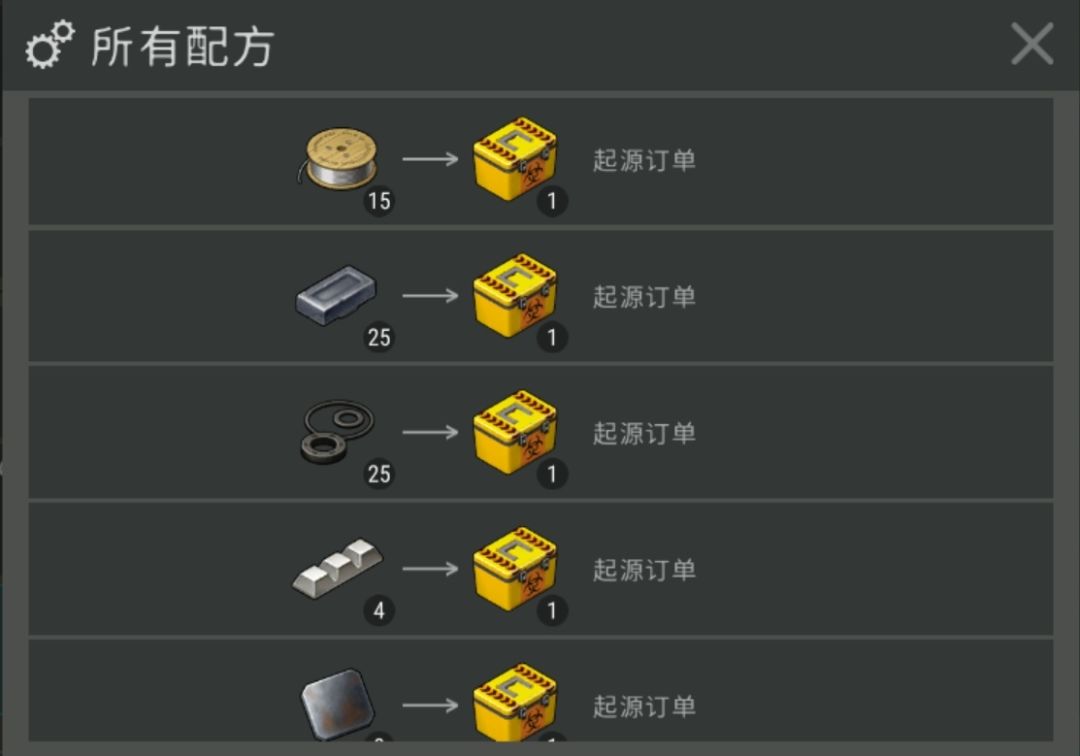Select the steel bar ingredient icon
Viewport: 1080px width, 756px height.
pyautogui.click(x=336, y=295)
